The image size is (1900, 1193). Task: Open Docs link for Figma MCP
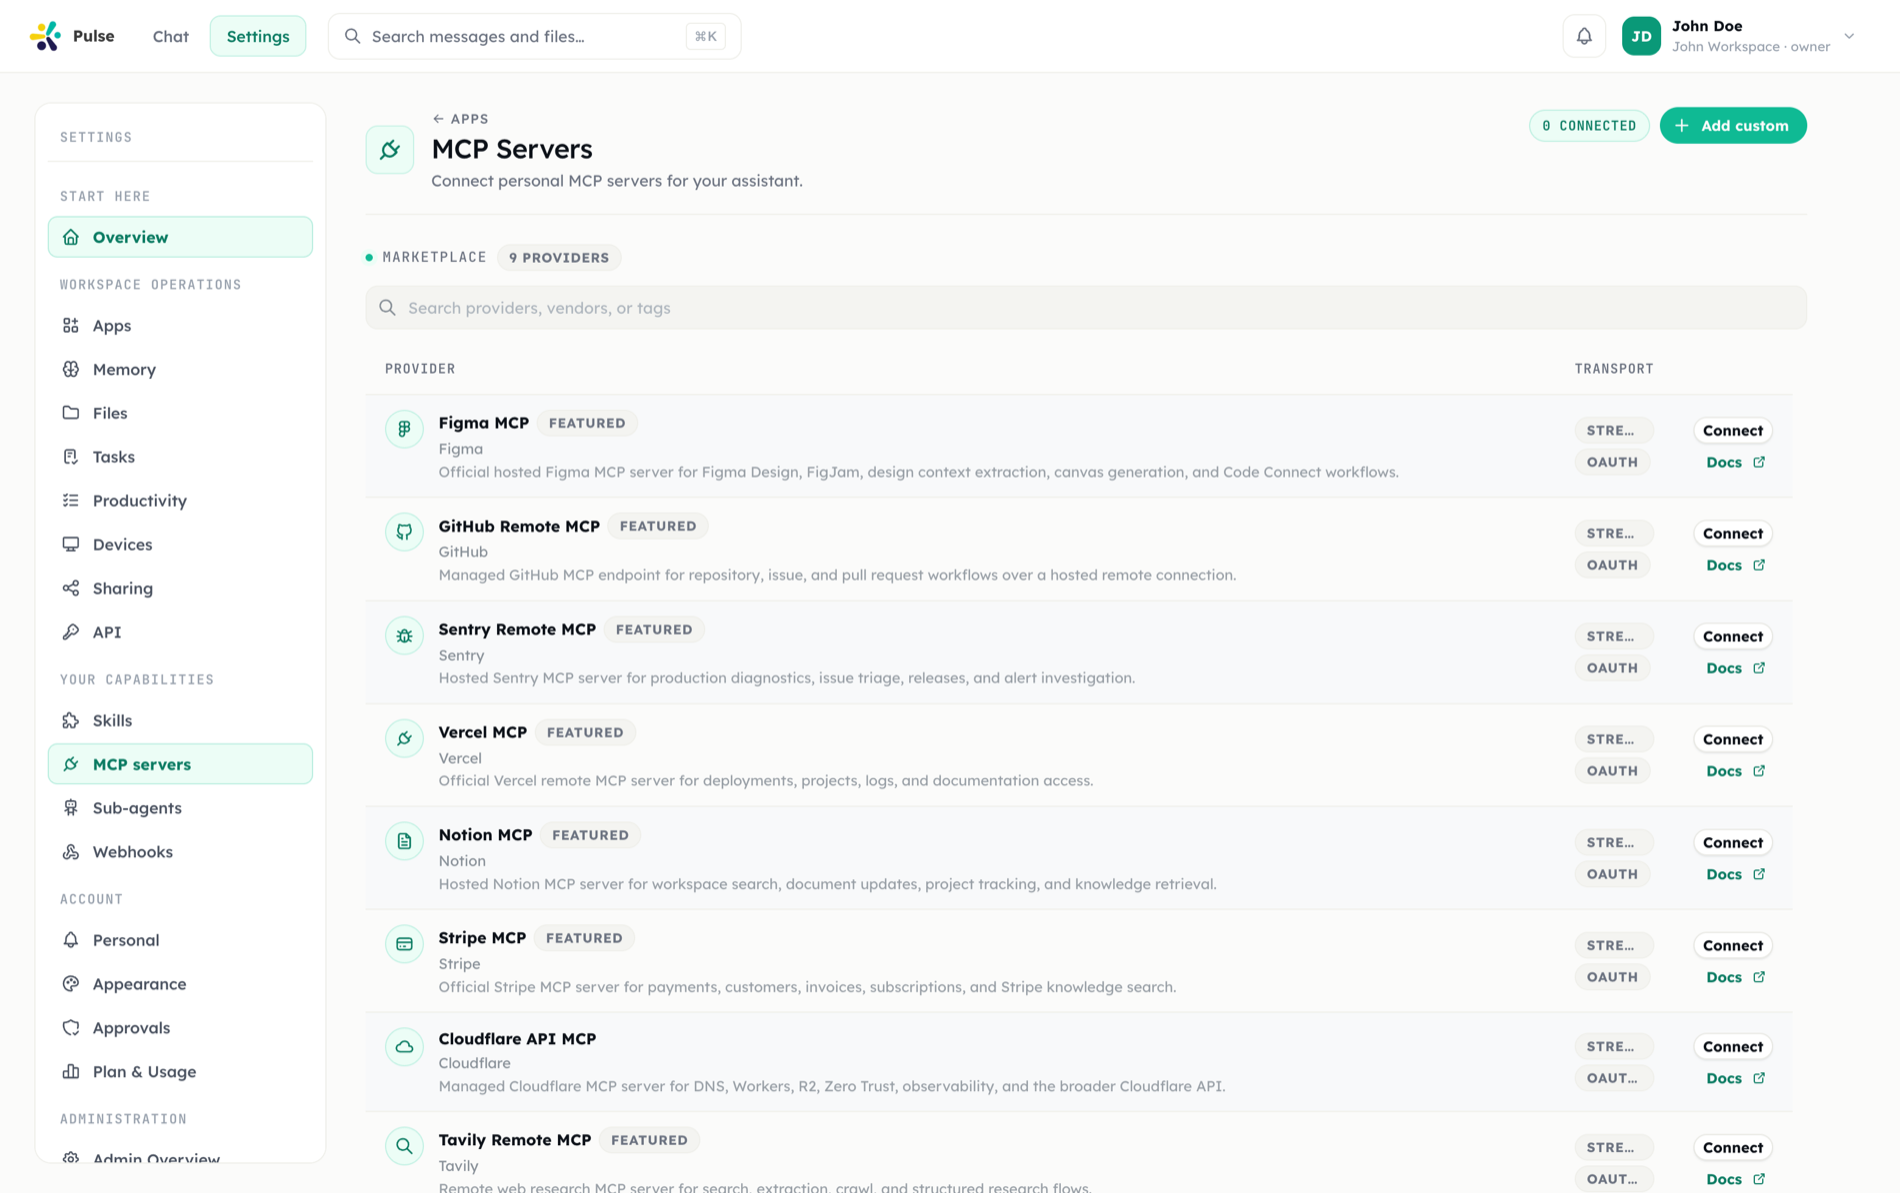click(x=1735, y=463)
